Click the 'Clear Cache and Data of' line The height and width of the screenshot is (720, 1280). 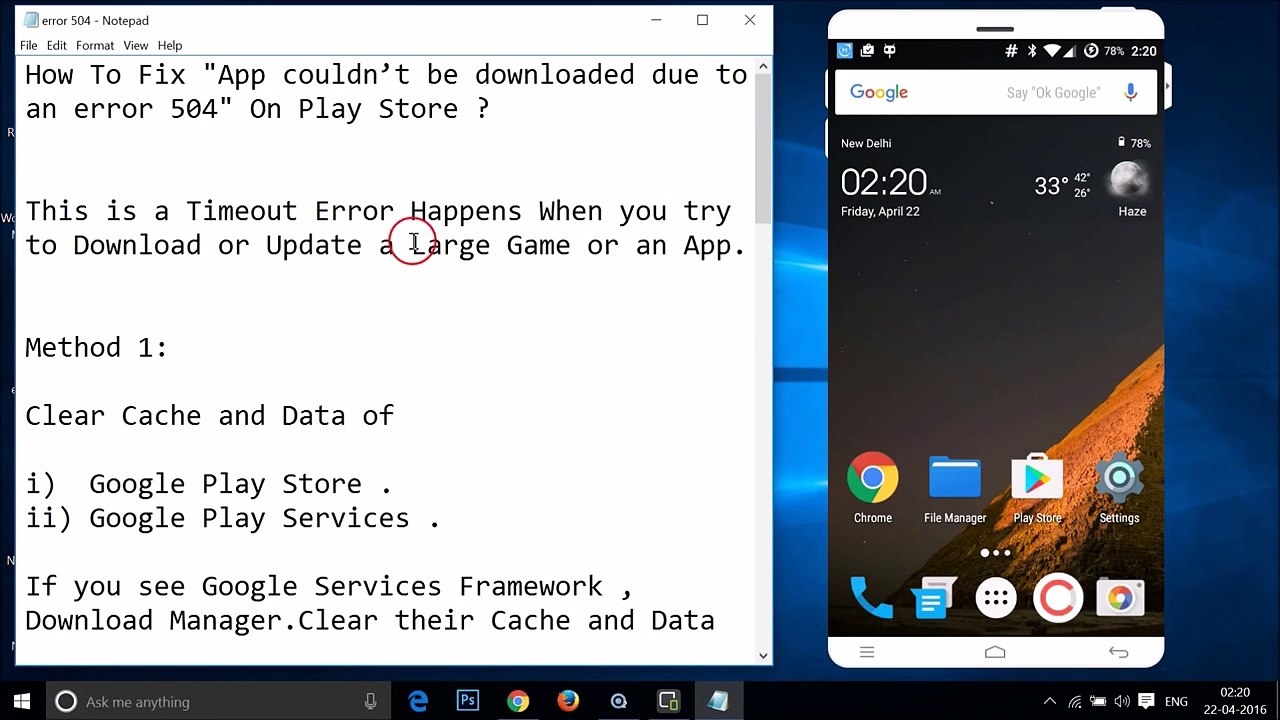(210, 415)
